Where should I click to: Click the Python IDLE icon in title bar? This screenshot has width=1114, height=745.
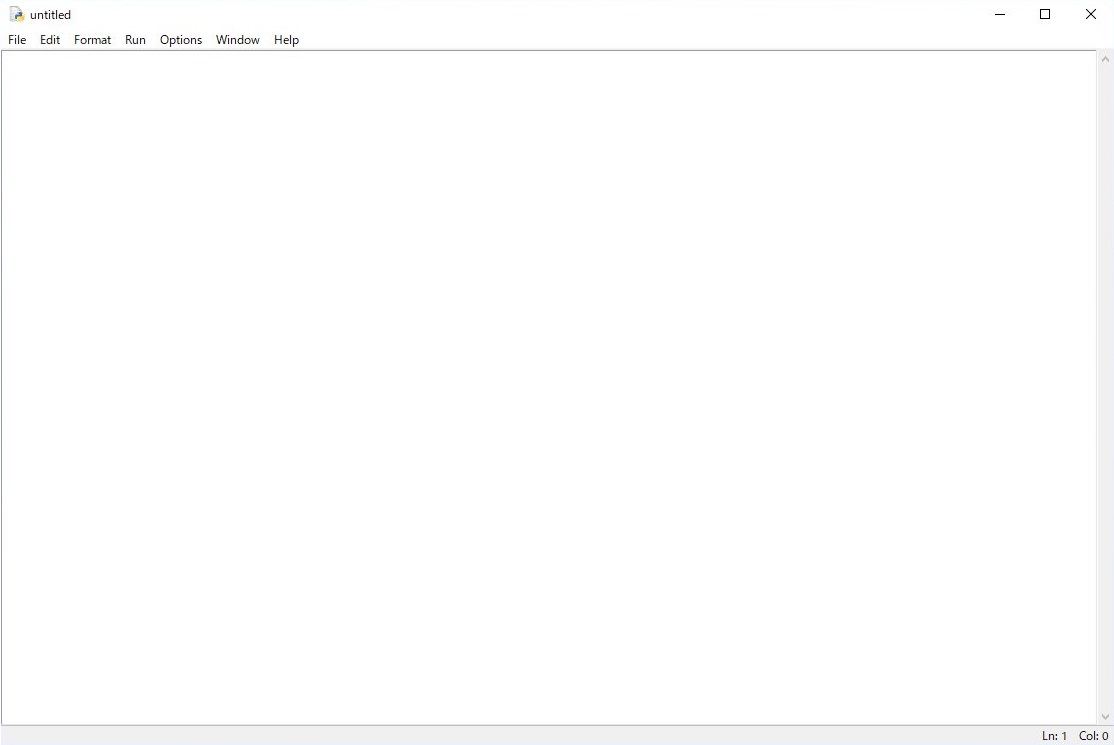coord(16,15)
